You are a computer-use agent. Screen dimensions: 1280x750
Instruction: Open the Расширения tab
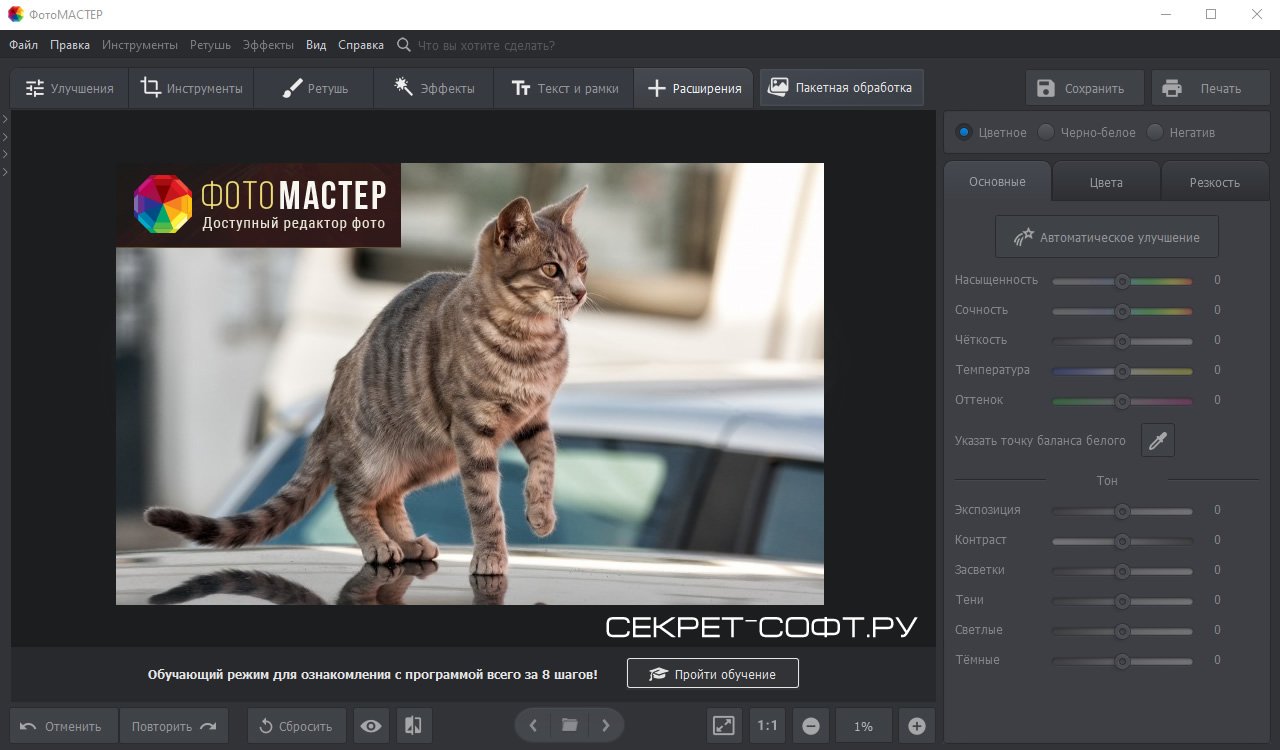[694, 88]
